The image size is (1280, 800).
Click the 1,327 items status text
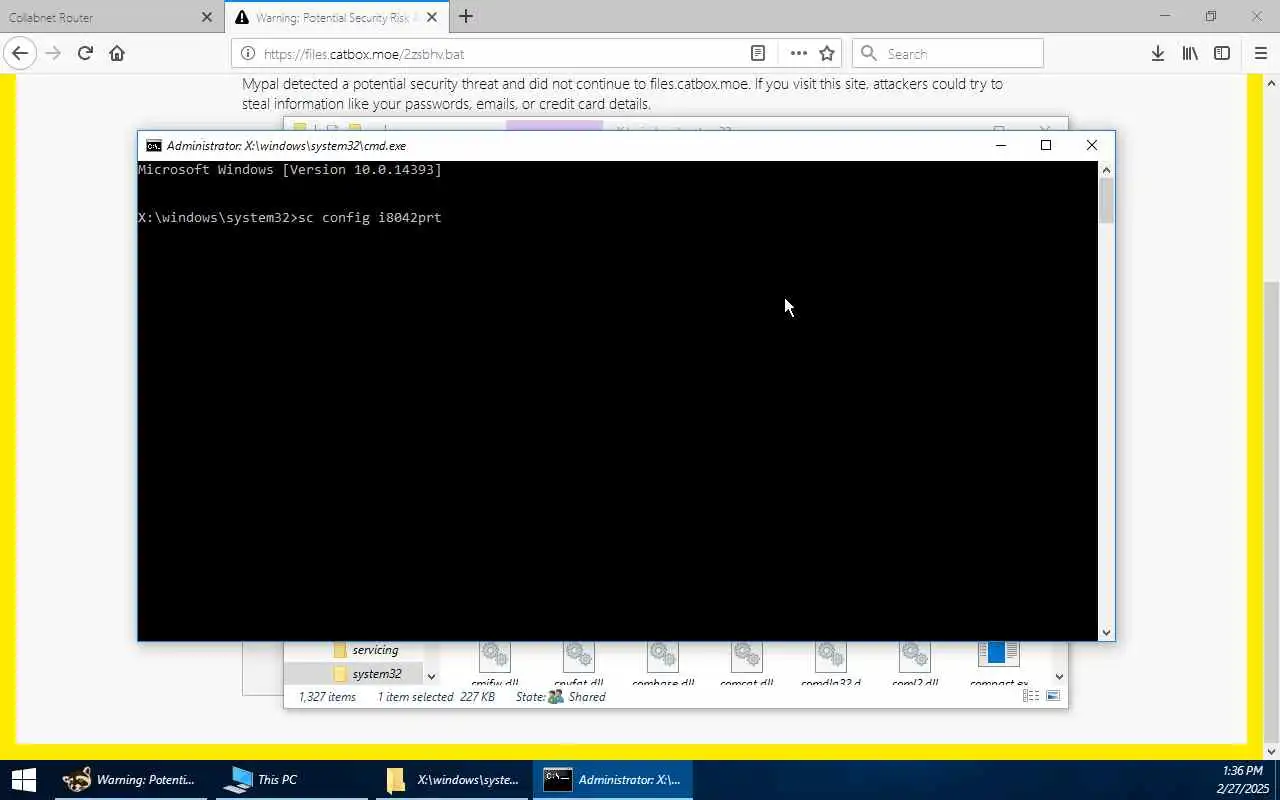pos(327,697)
